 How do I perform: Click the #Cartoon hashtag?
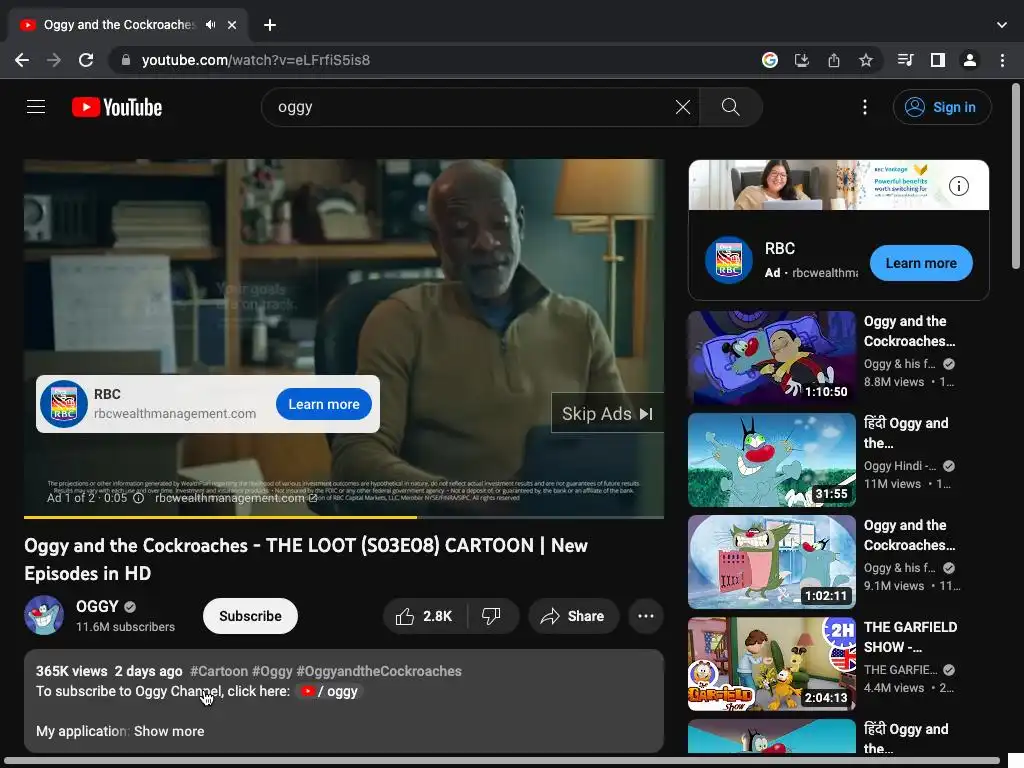pyautogui.click(x=219, y=671)
